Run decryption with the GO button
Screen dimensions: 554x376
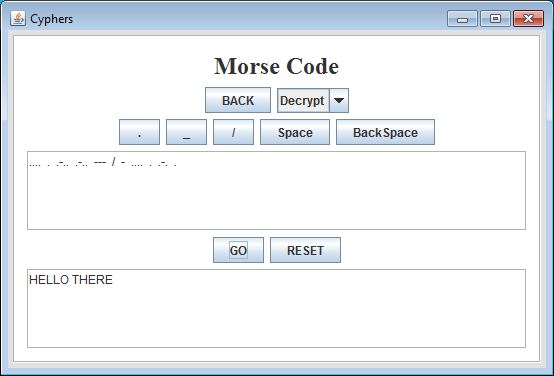click(238, 250)
